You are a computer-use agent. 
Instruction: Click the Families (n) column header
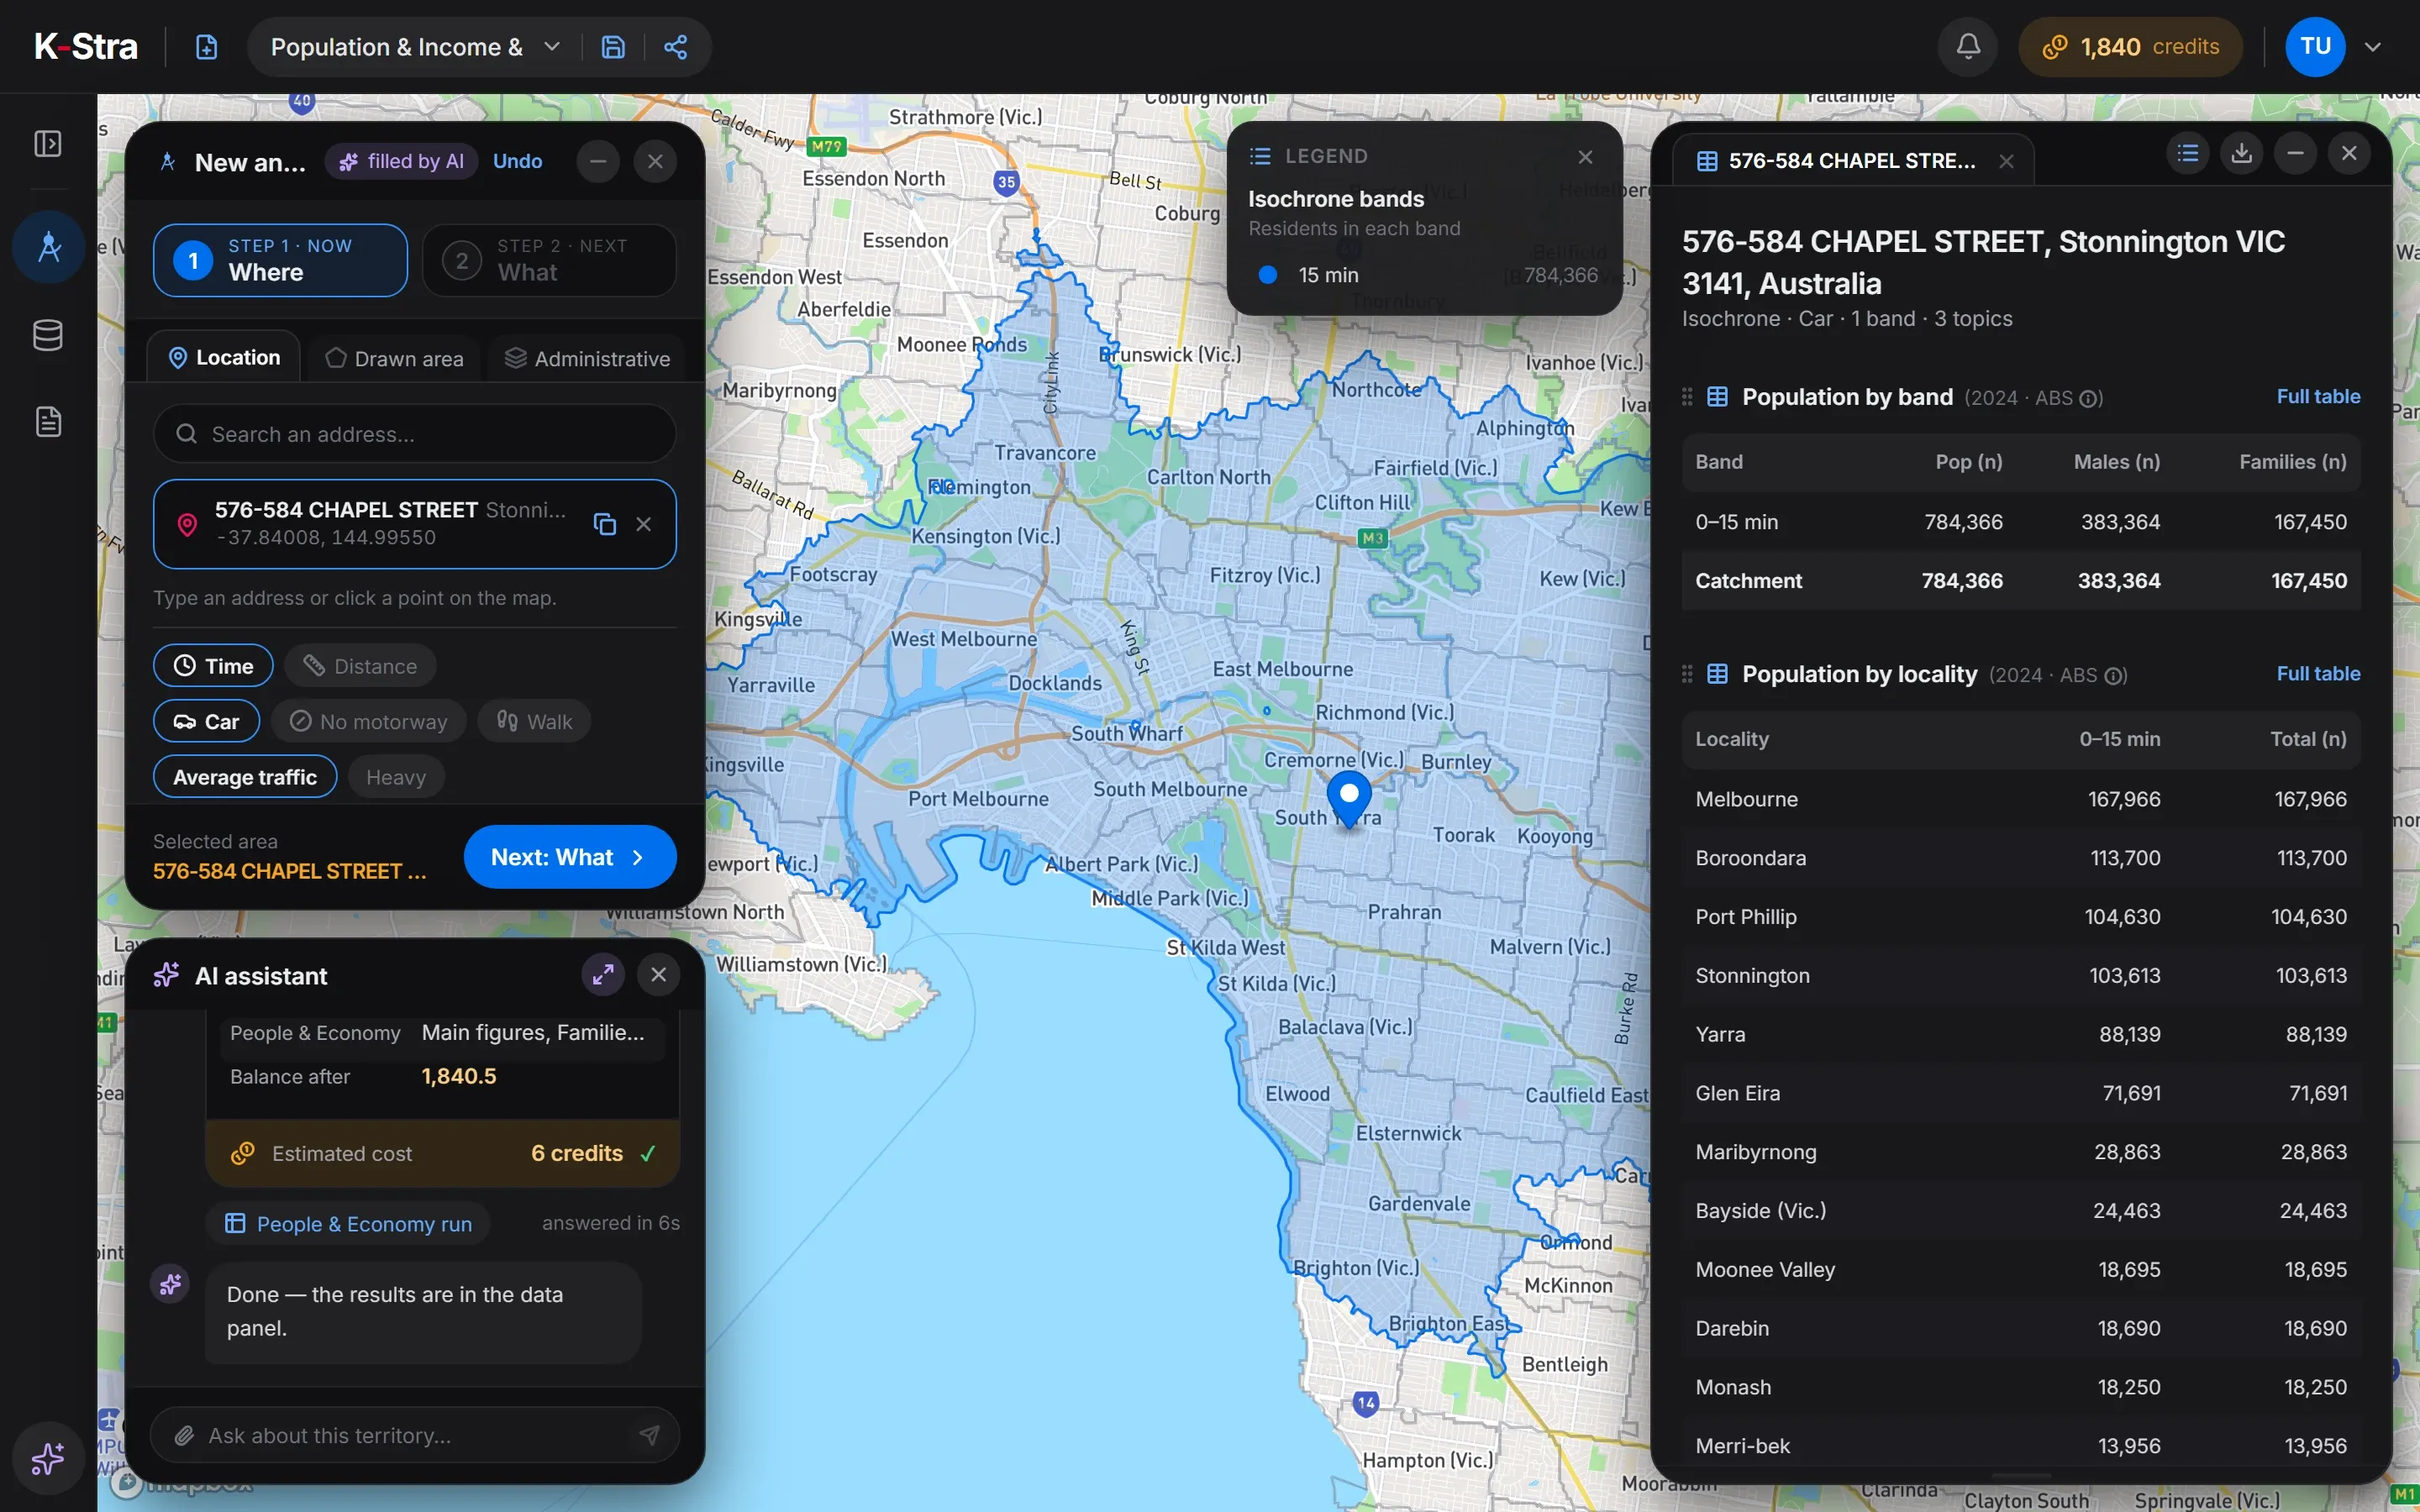pyautogui.click(x=2292, y=462)
